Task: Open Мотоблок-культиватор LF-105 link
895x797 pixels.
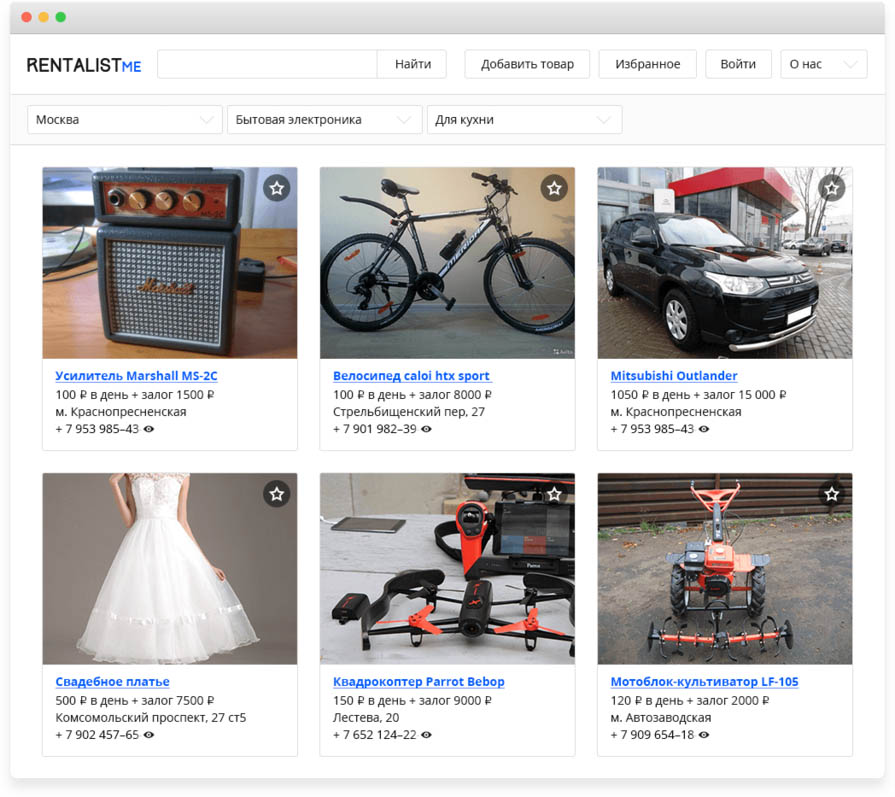Action: [704, 682]
